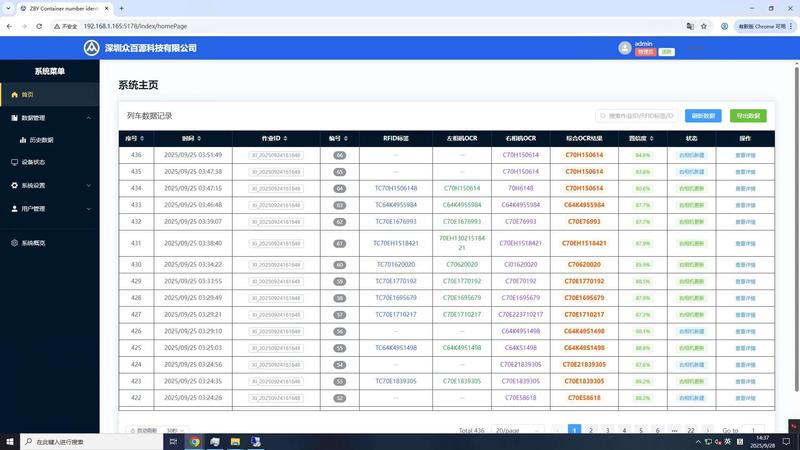This screenshot has width=800, height=450.
Task: Open the 20/page page size dropdown
Action: (x=513, y=430)
